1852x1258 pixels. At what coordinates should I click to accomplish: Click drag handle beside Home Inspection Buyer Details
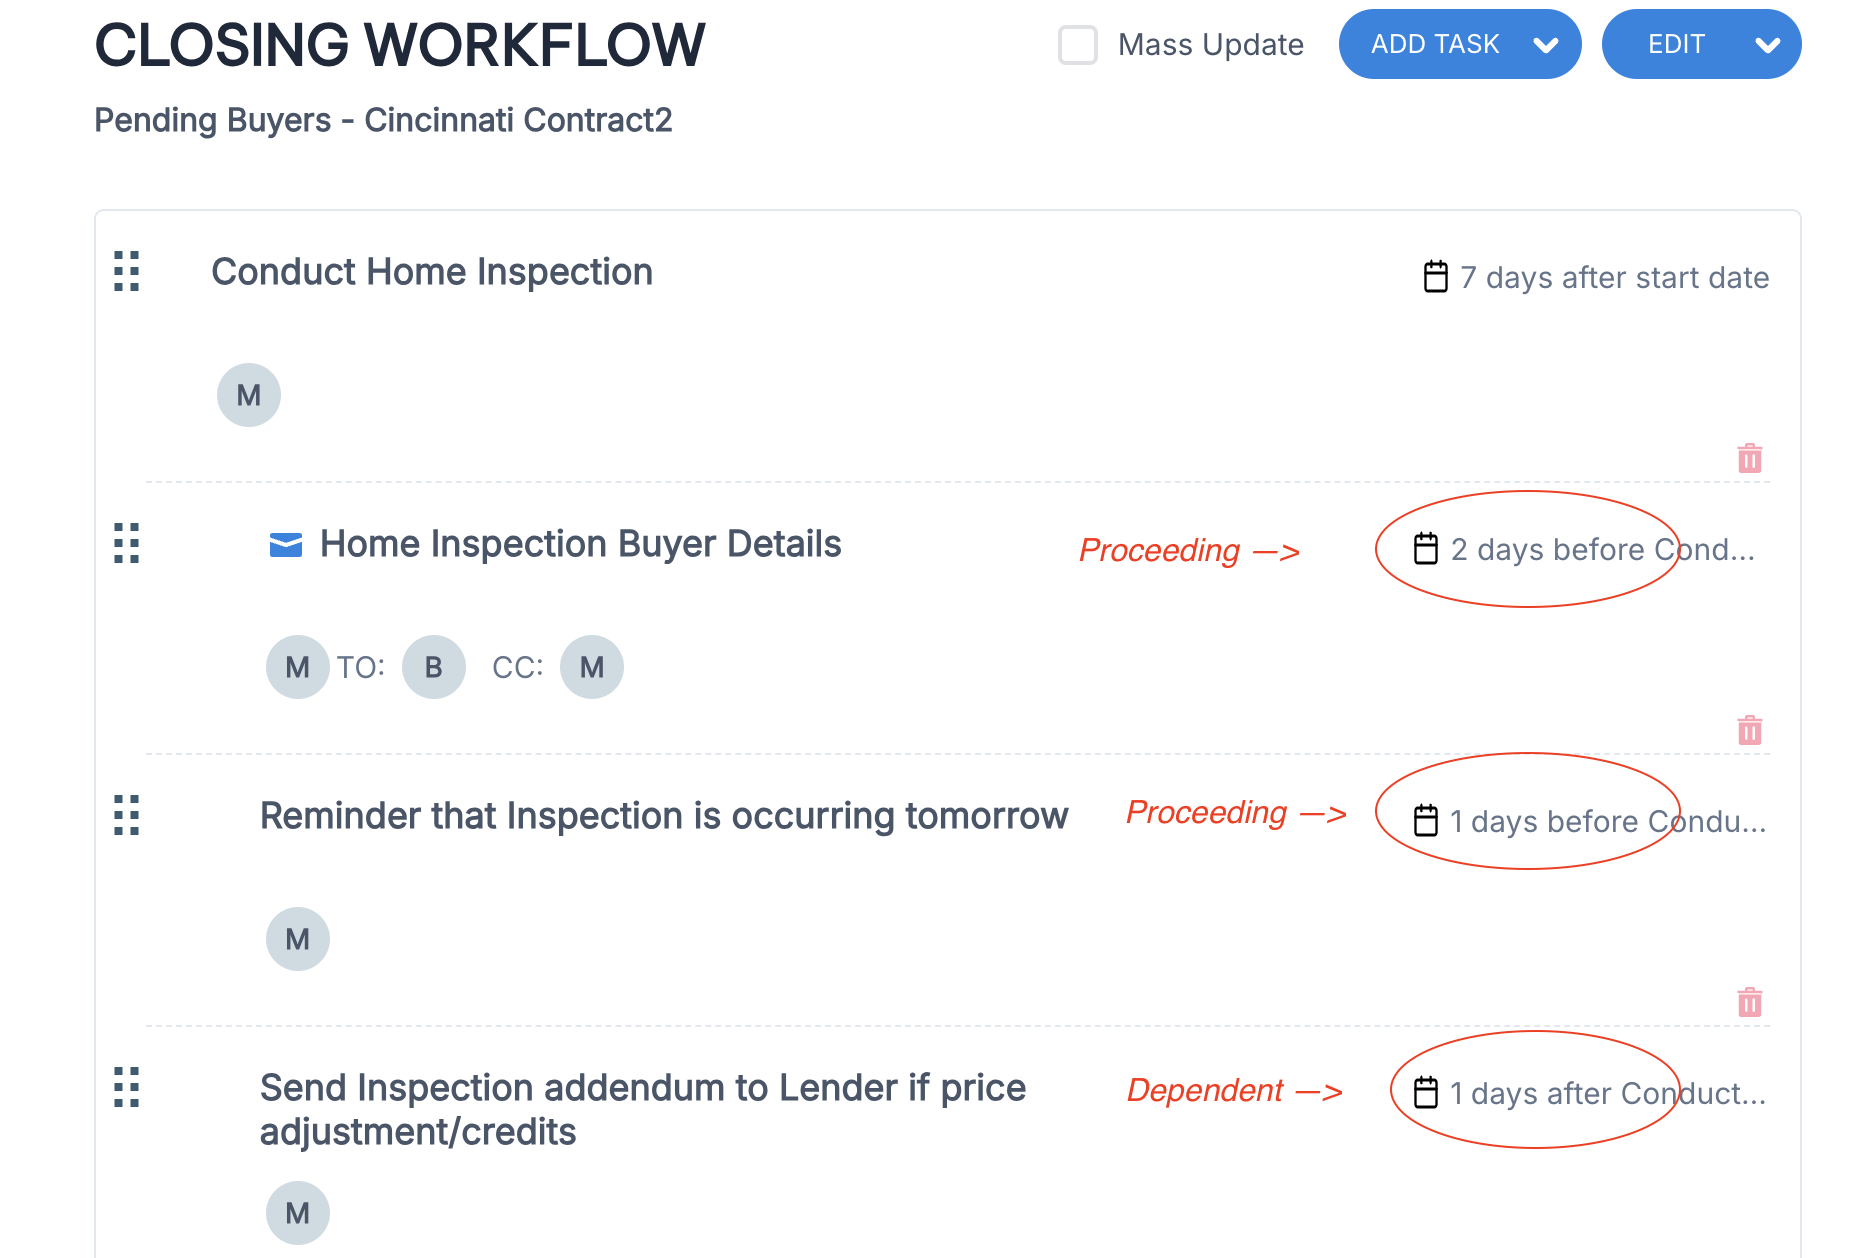[127, 543]
